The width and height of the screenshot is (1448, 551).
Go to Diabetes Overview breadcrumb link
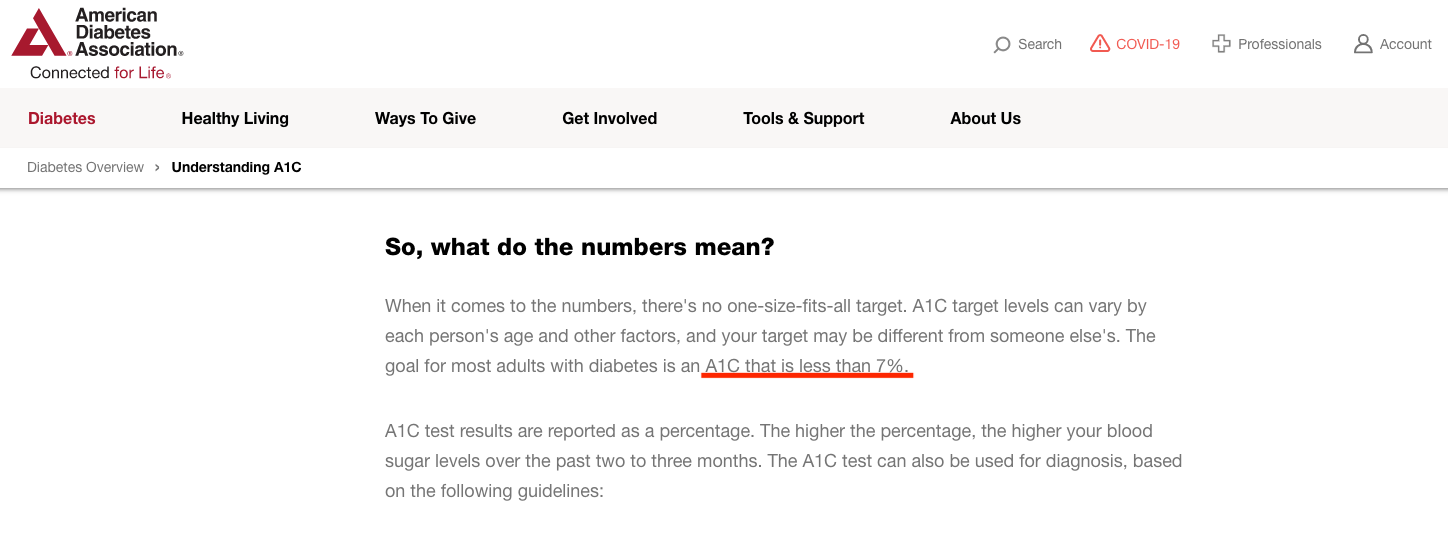pos(85,167)
